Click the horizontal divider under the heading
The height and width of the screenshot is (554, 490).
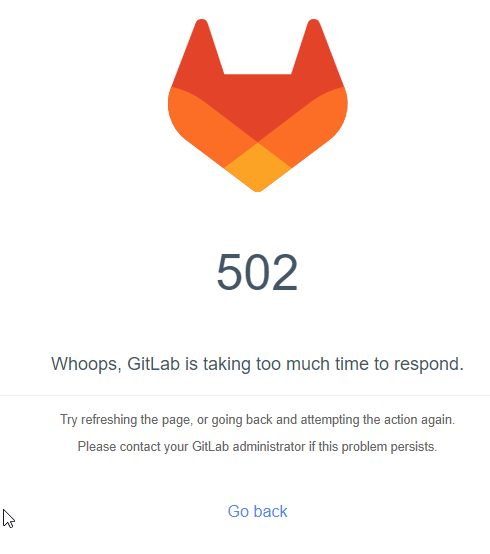click(x=245, y=395)
